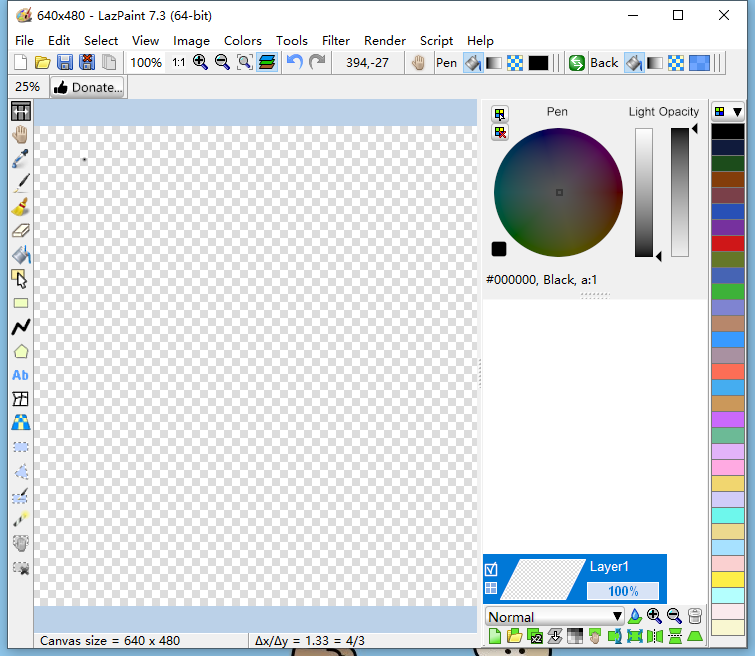This screenshot has width=755, height=656.
Task: Select the Pen drawing tool in toolbox
Action: pyautogui.click(x=20, y=183)
